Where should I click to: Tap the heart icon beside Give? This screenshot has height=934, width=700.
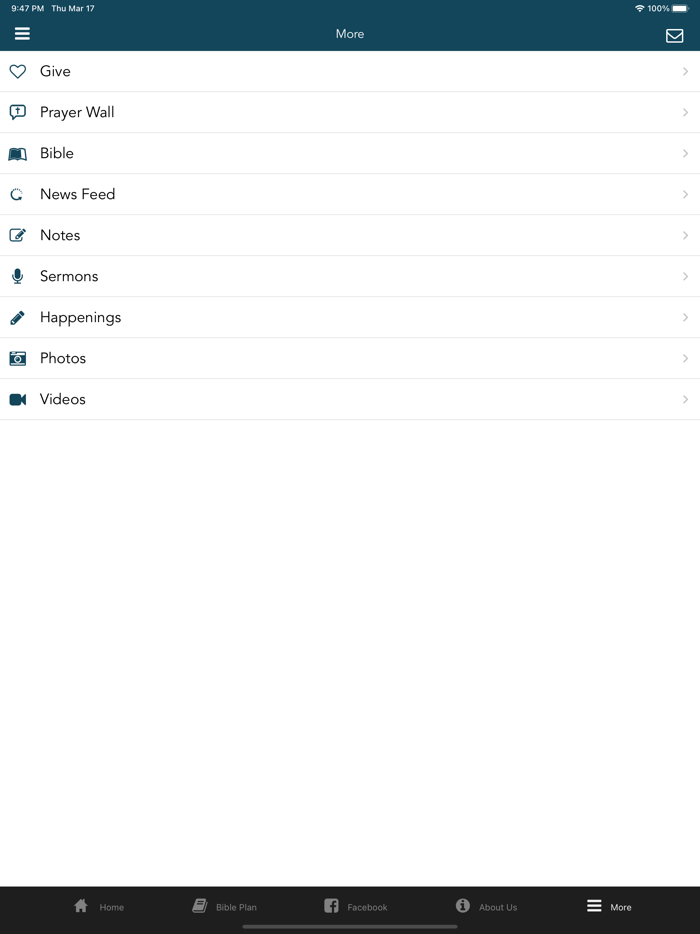pos(18,72)
